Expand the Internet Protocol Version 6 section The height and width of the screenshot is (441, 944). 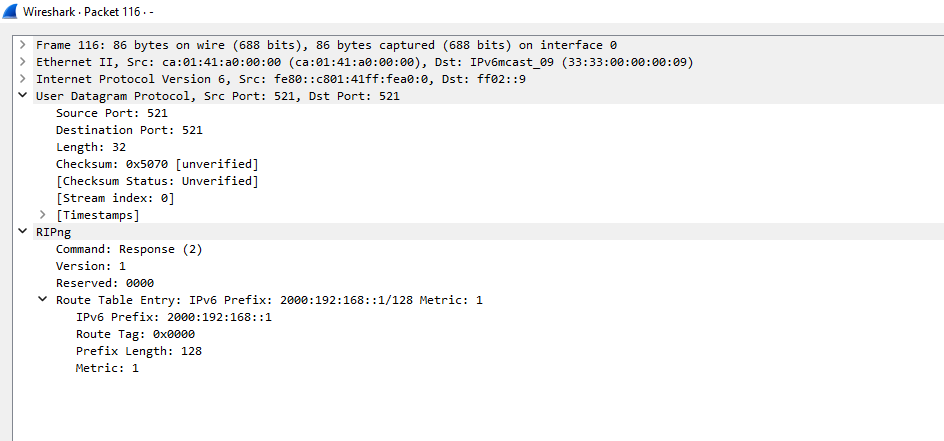pos(23,79)
